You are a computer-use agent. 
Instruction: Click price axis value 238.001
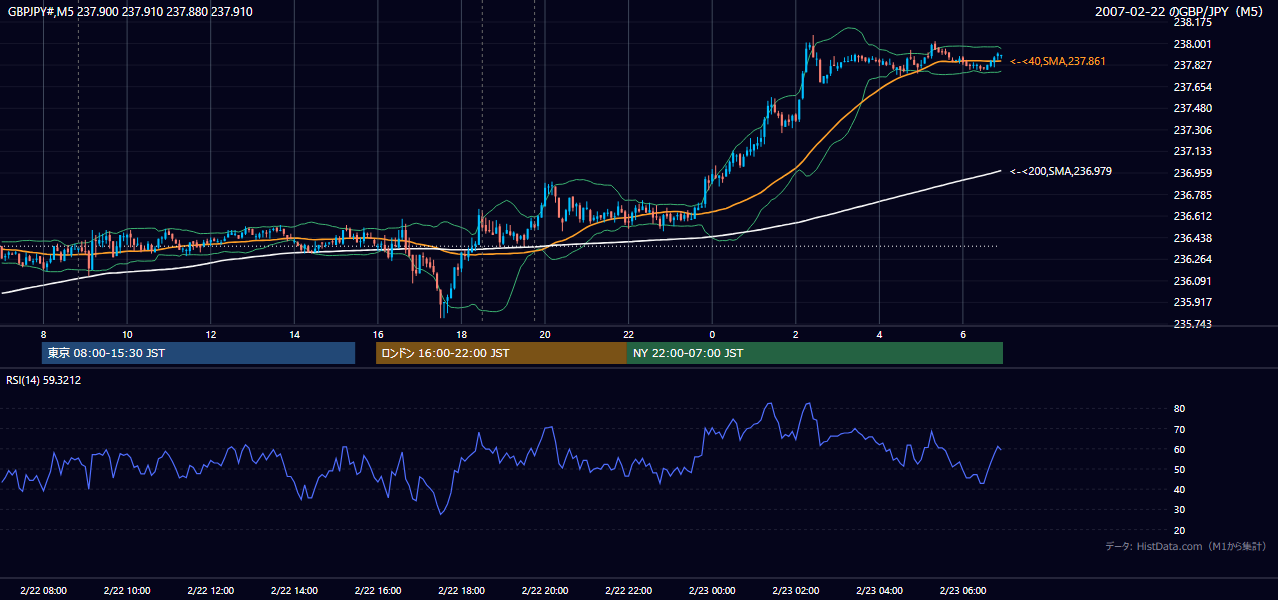click(x=1193, y=44)
